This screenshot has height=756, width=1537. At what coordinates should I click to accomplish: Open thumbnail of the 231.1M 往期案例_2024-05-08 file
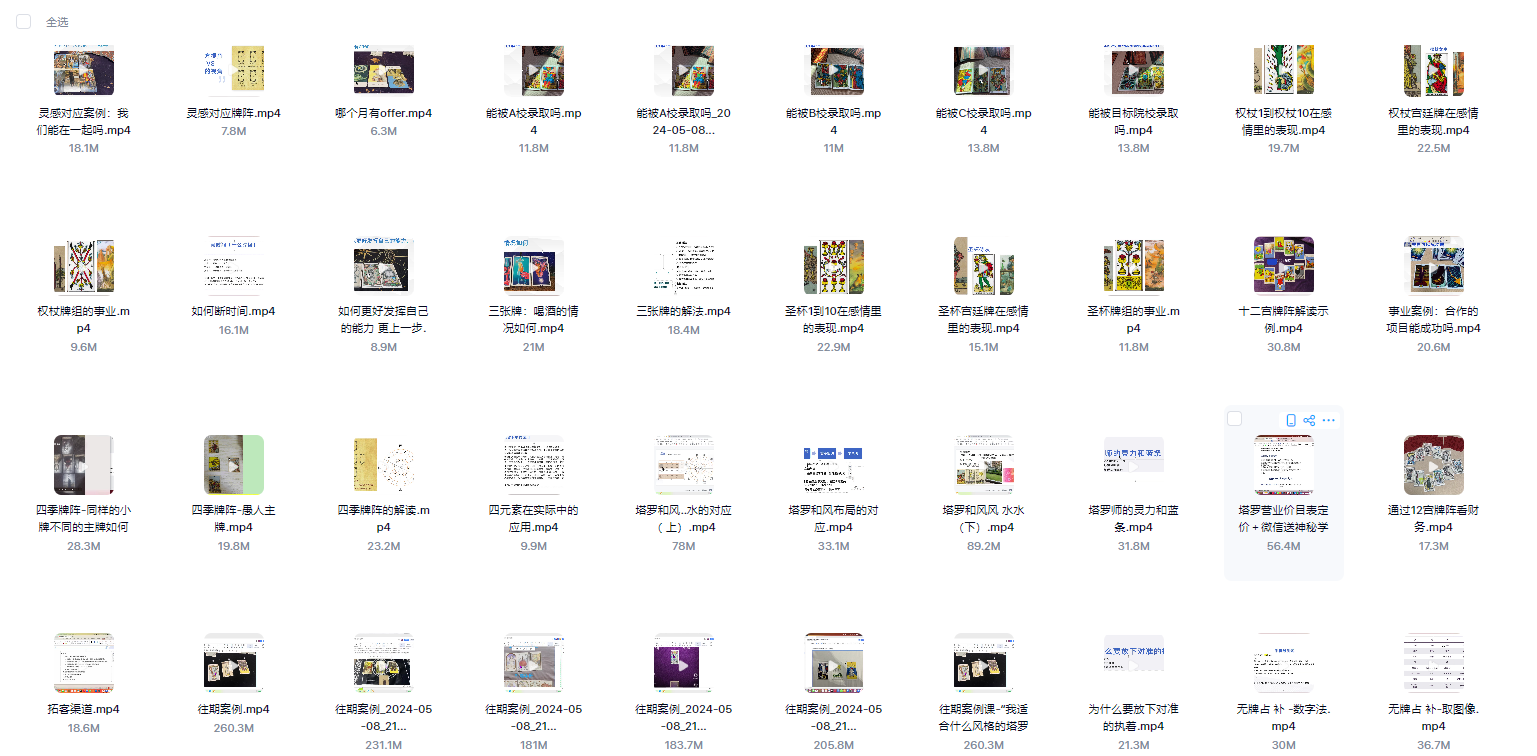384,662
